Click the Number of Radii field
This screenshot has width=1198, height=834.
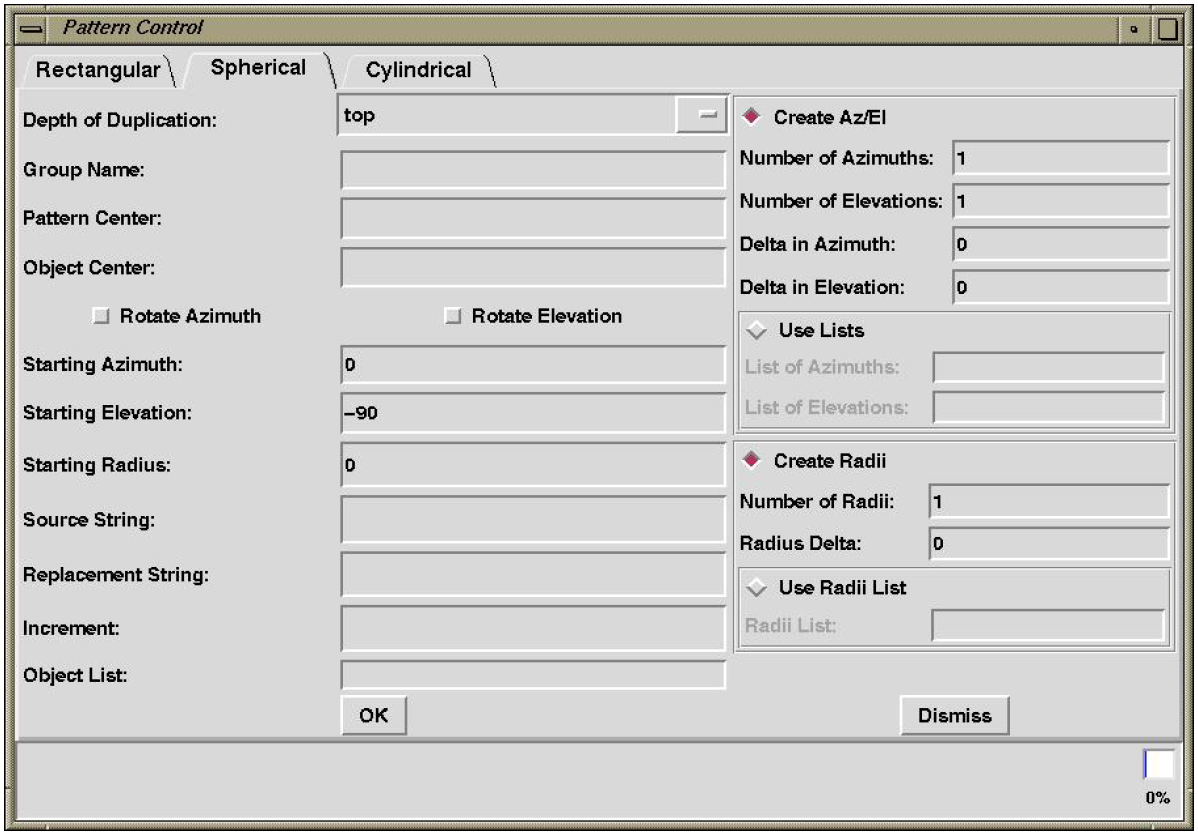coord(1049,501)
